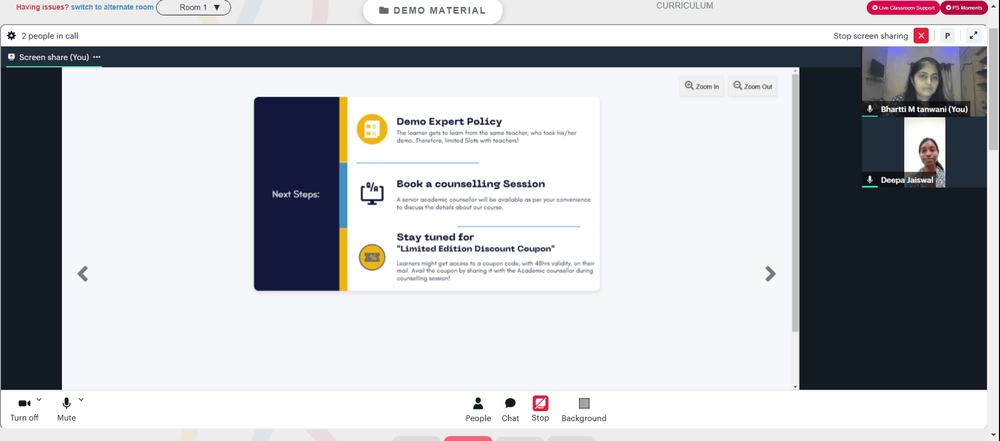Click the Demo Expert Policy icon
1000x441 pixels.
(372, 129)
